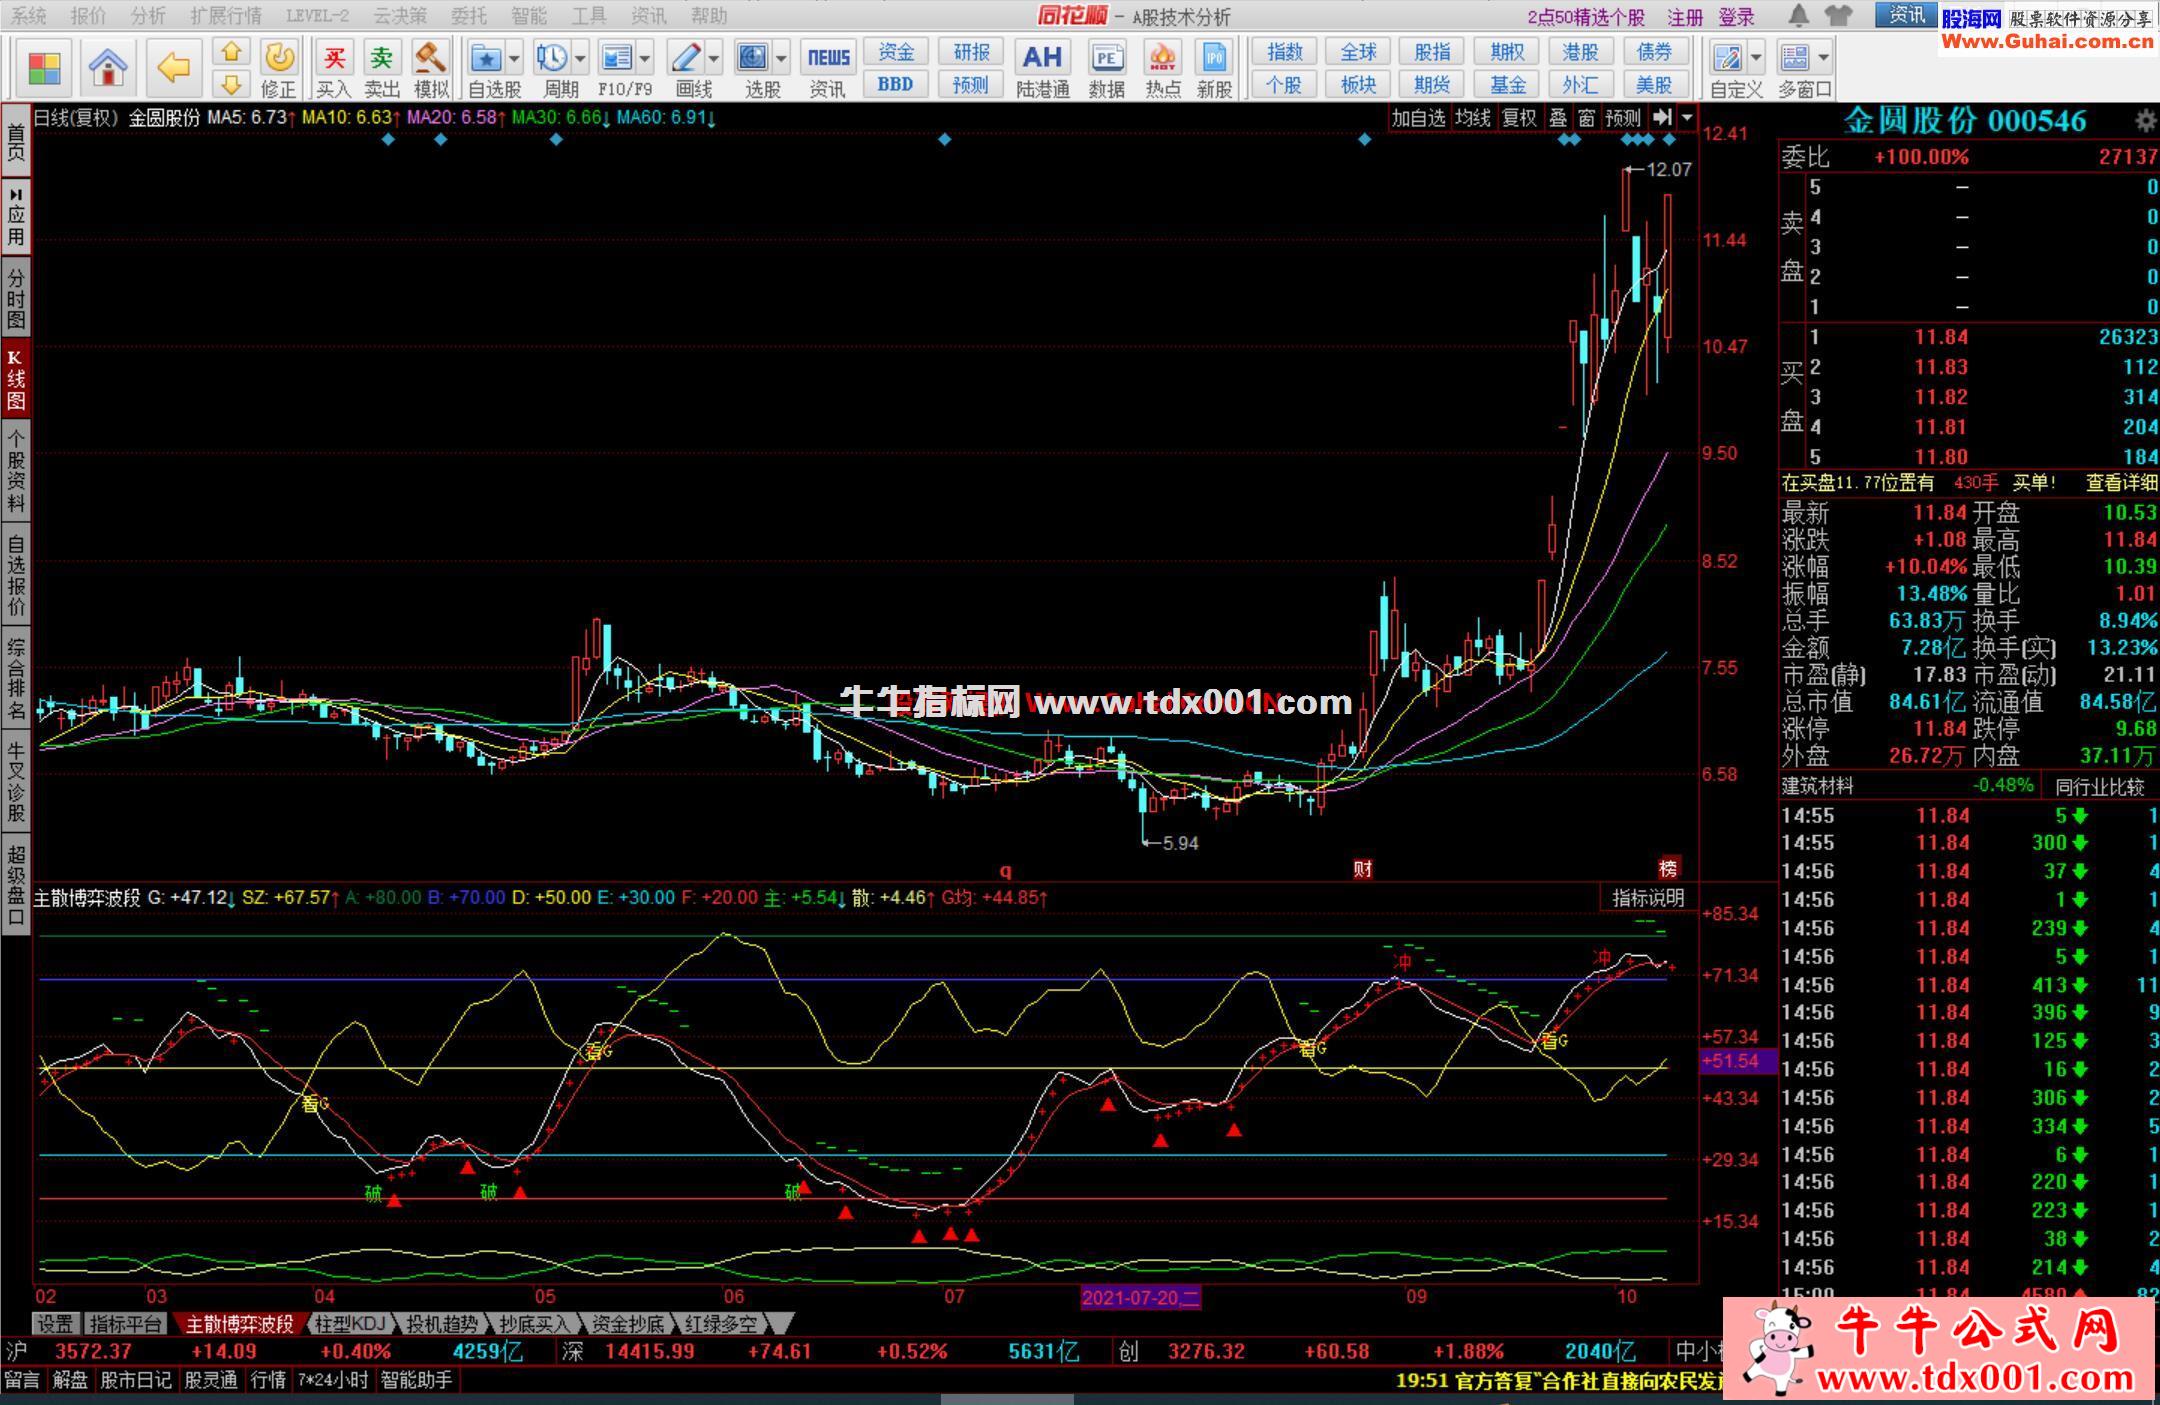Image resolution: width=2160 pixels, height=1405 pixels.
Task: Expand the 自定义 dropdown arrow
Action: (x=1756, y=58)
